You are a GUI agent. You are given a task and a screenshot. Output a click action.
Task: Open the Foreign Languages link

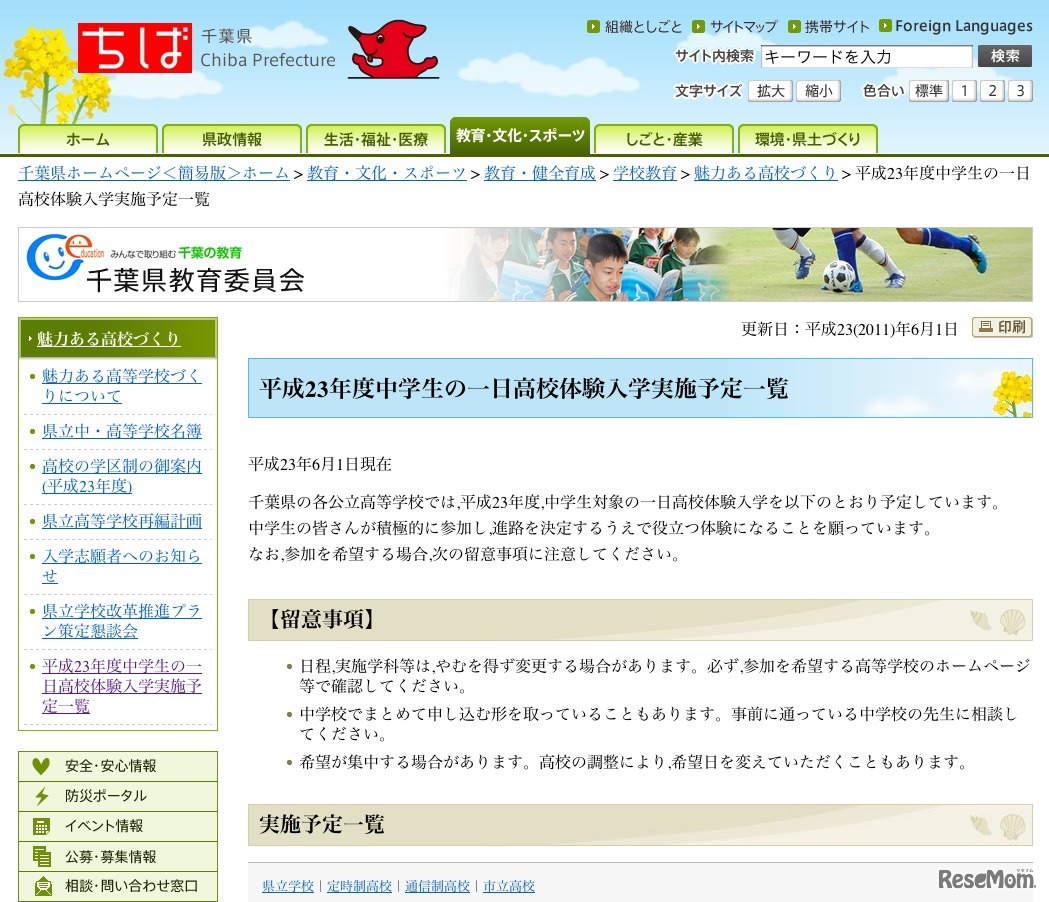963,25
